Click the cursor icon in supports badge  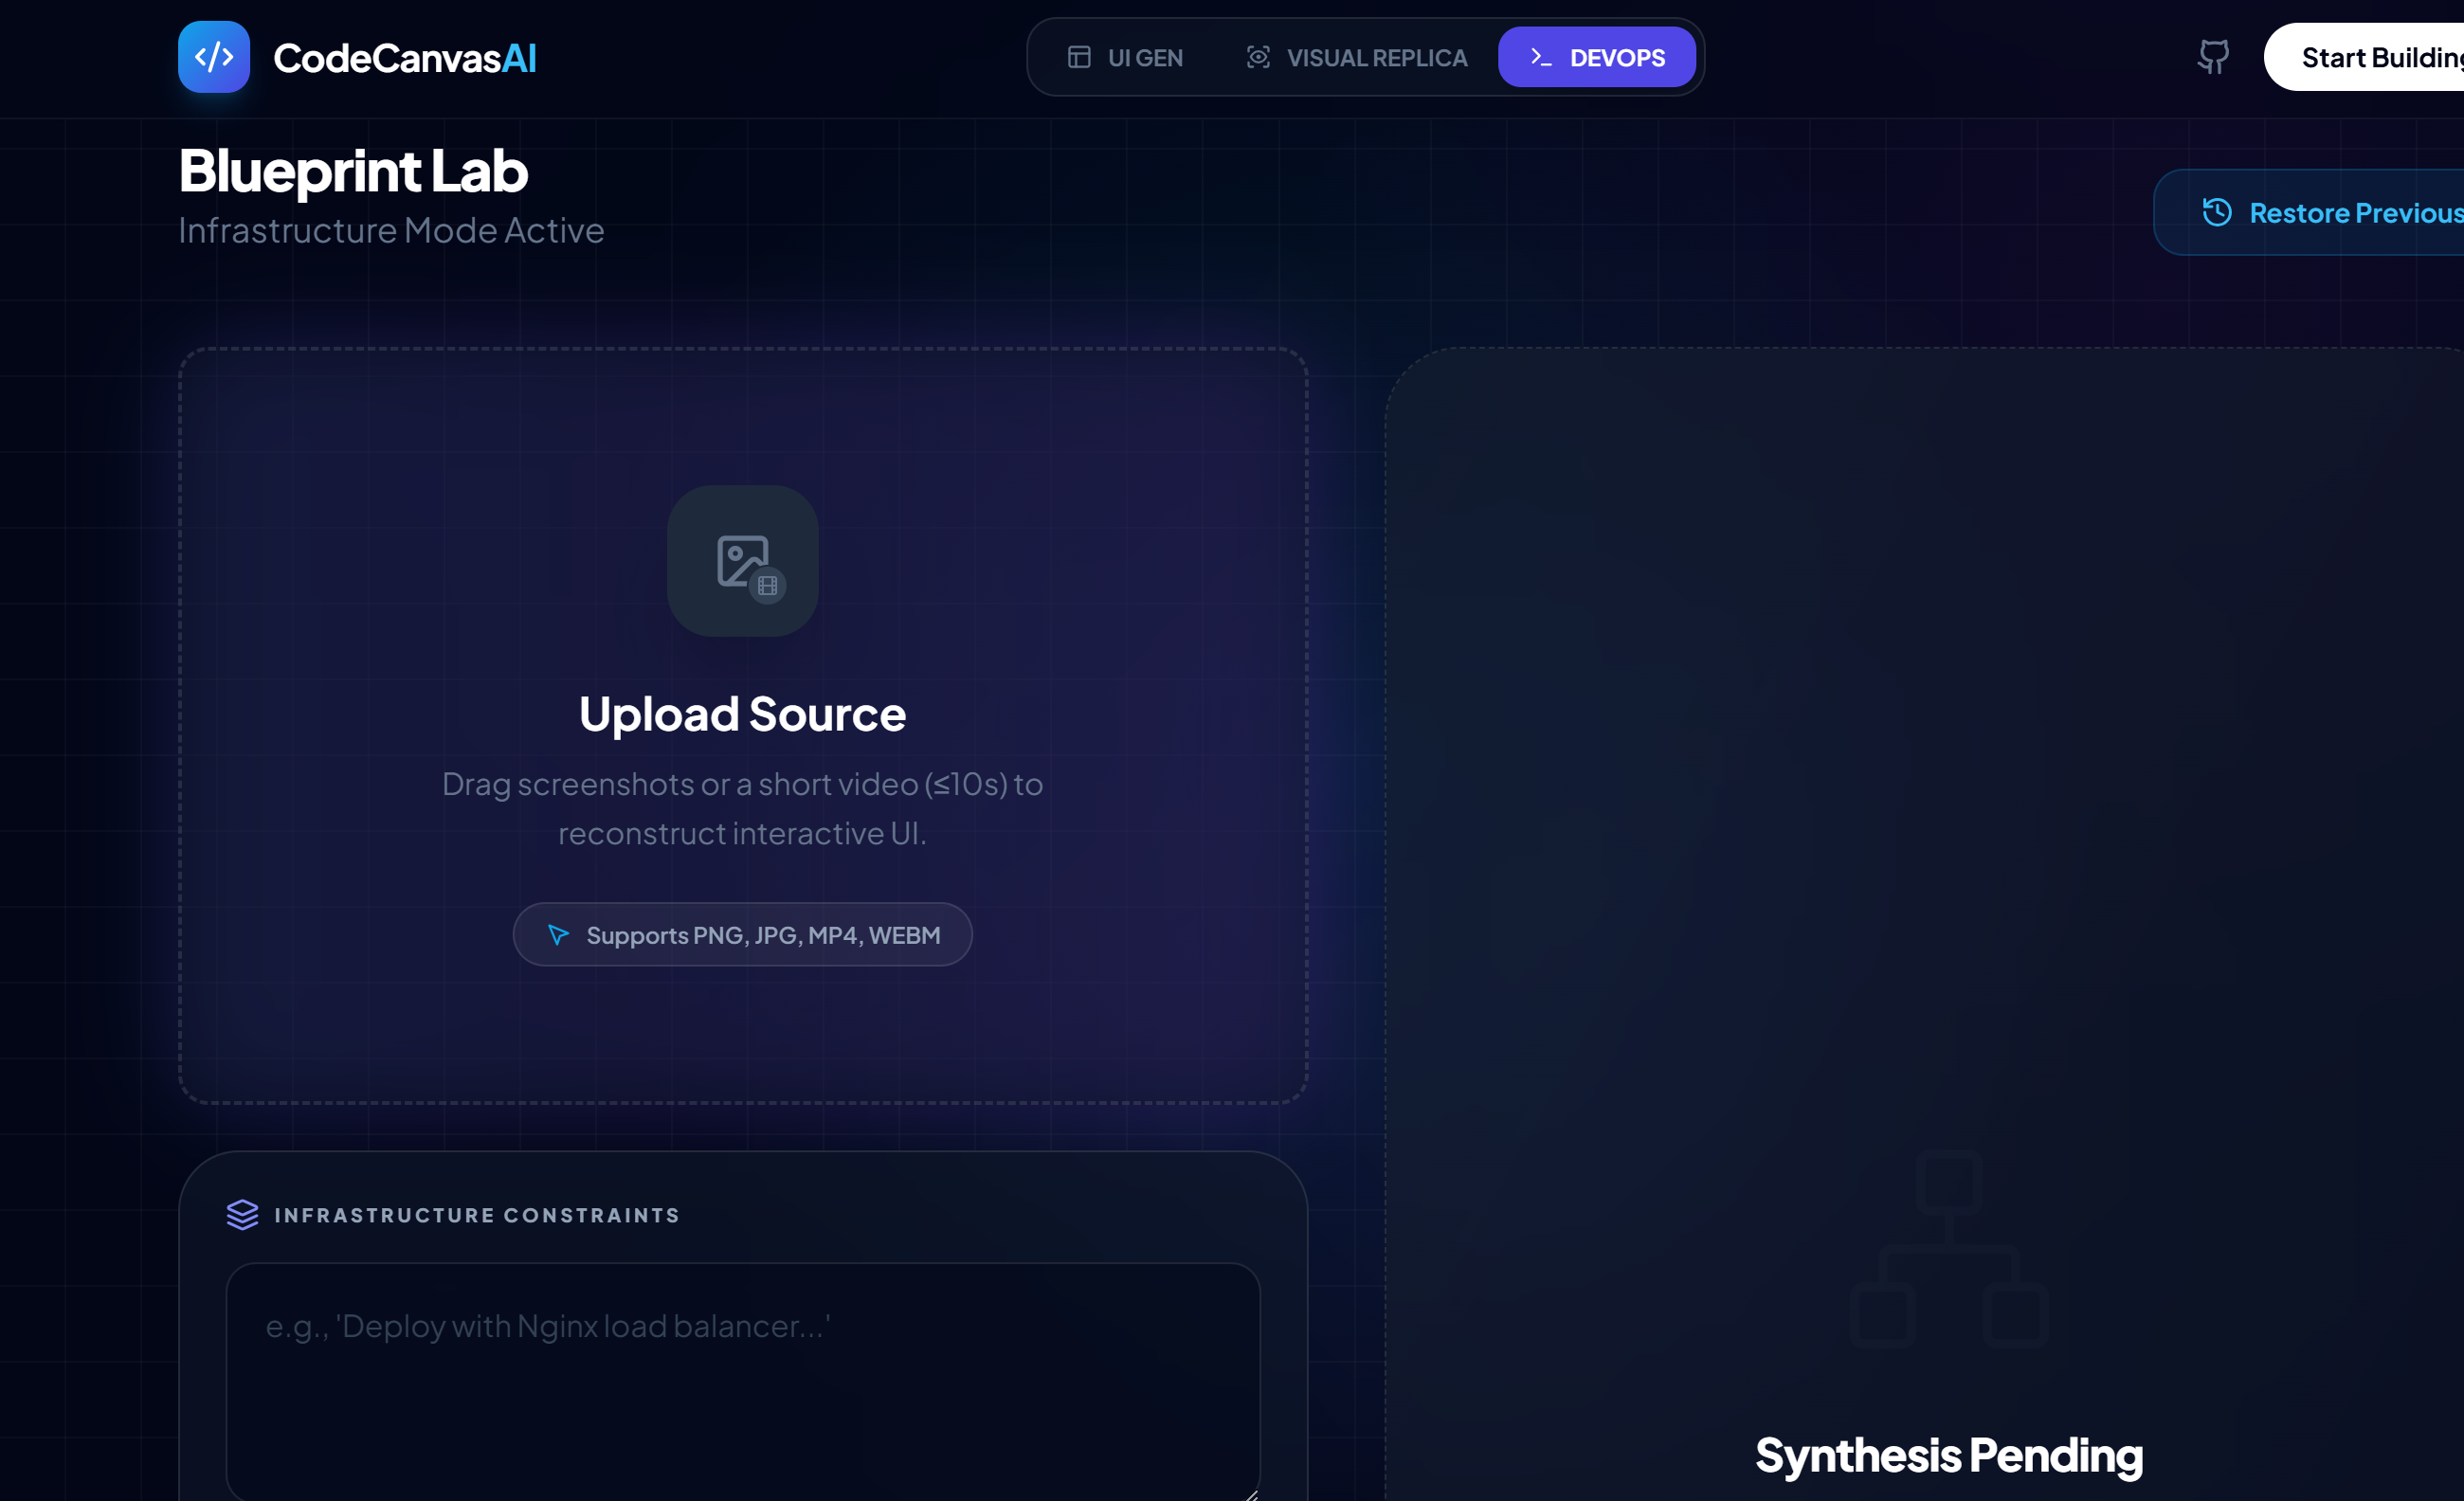[558, 935]
